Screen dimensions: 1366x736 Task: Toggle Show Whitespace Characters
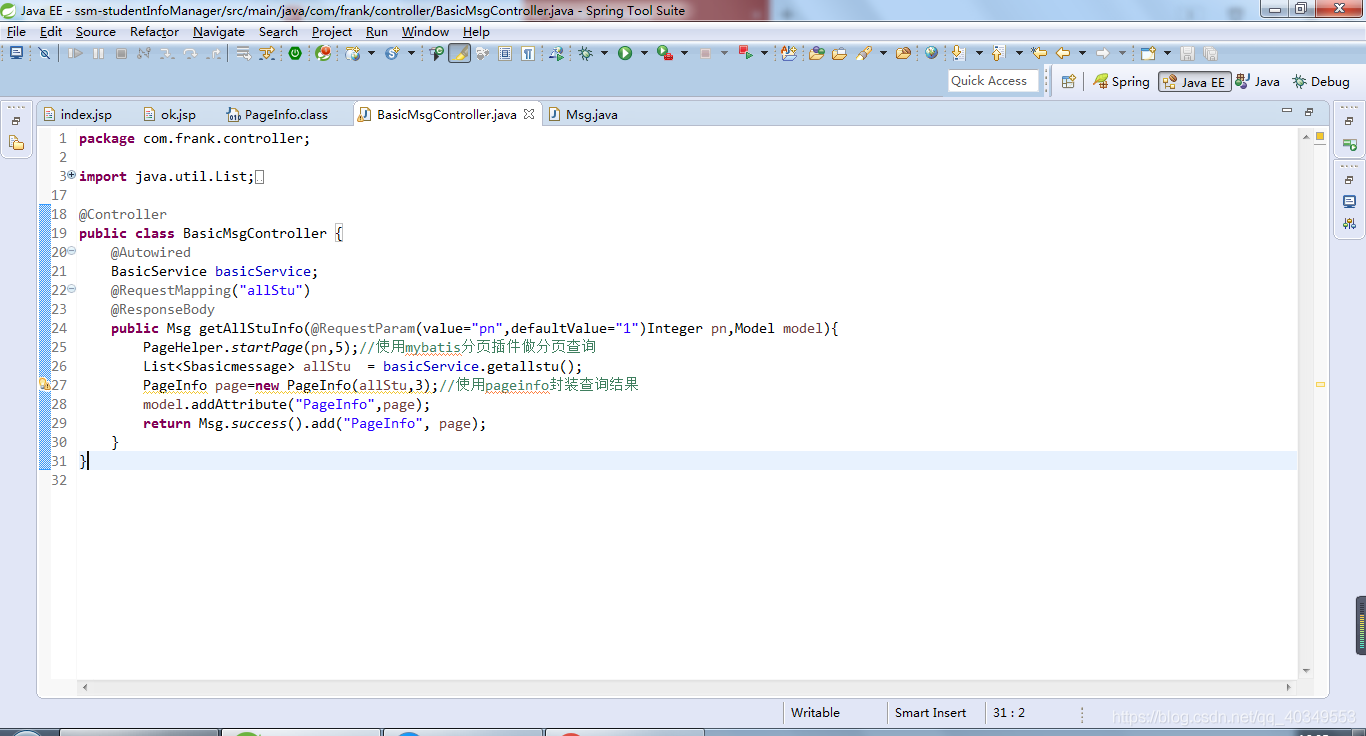(527, 53)
